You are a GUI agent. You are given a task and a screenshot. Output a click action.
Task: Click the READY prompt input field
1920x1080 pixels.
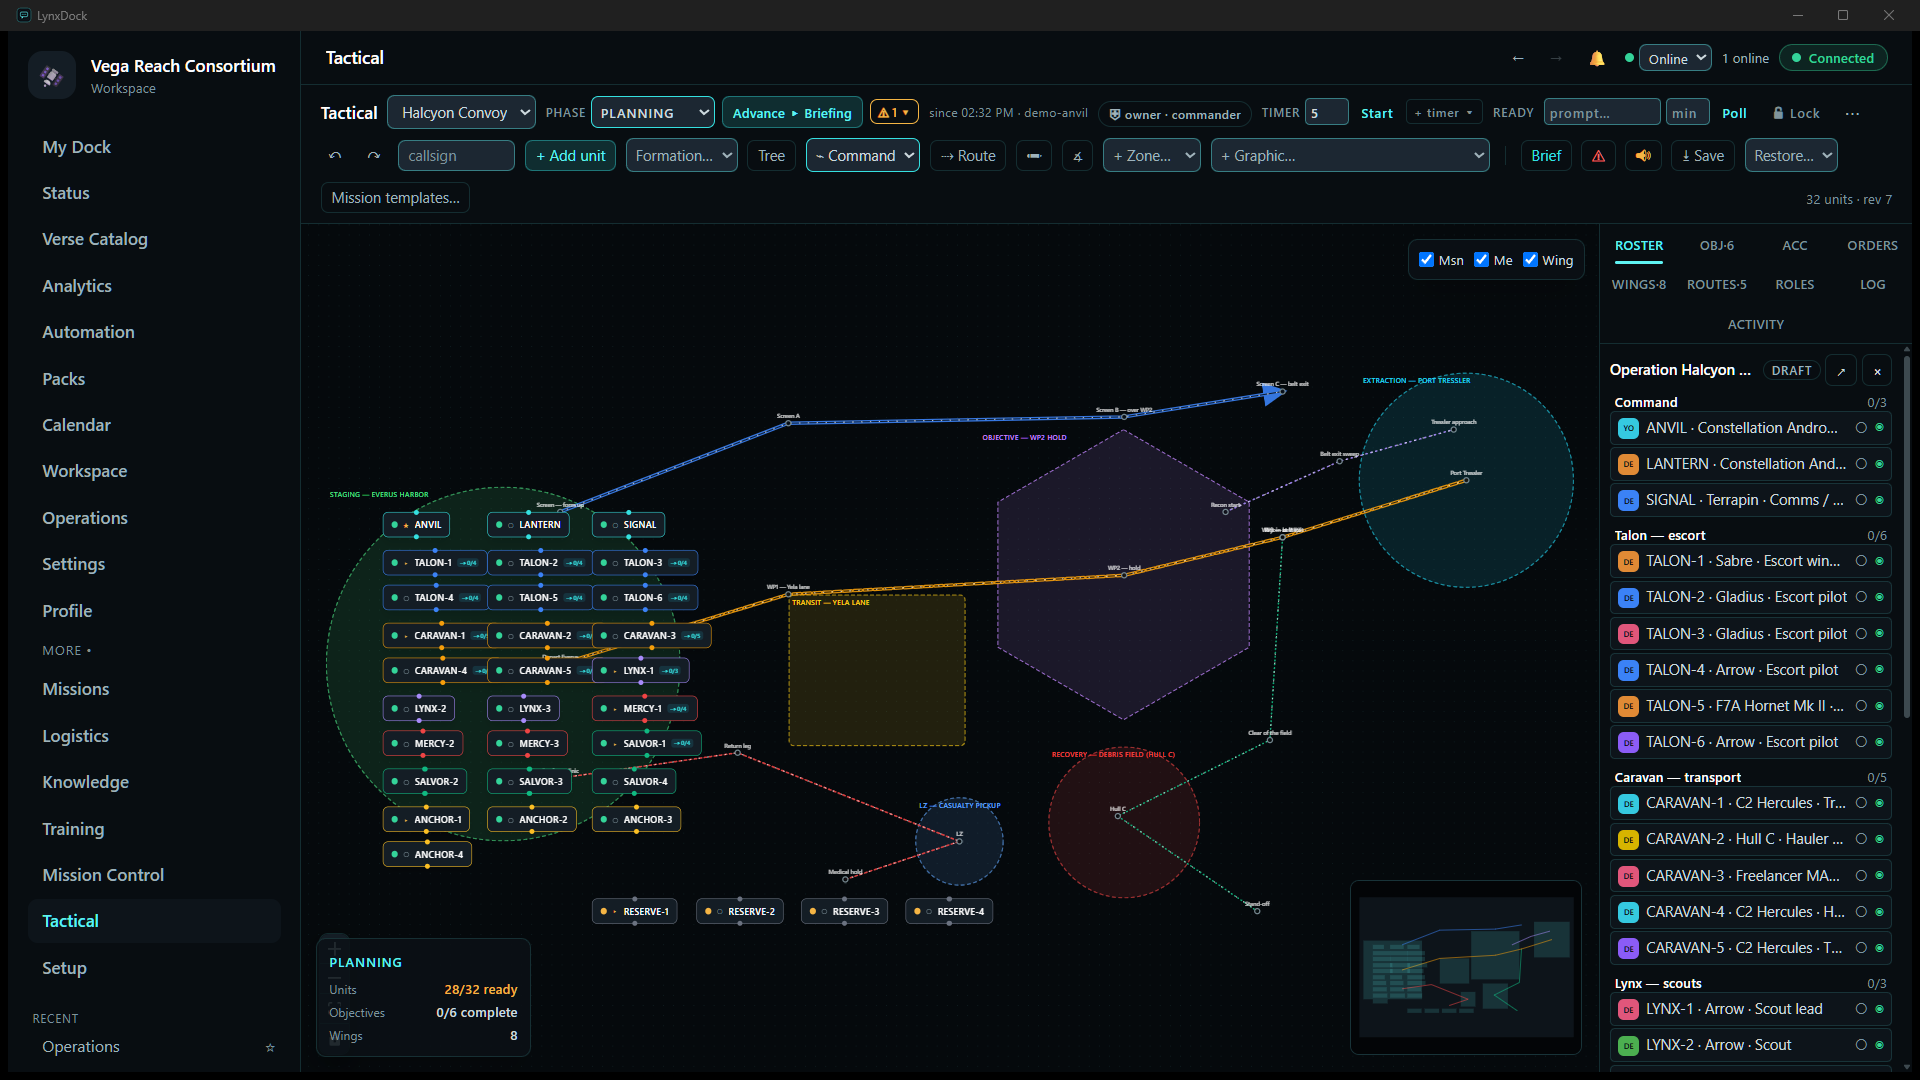click(1602, 113)
